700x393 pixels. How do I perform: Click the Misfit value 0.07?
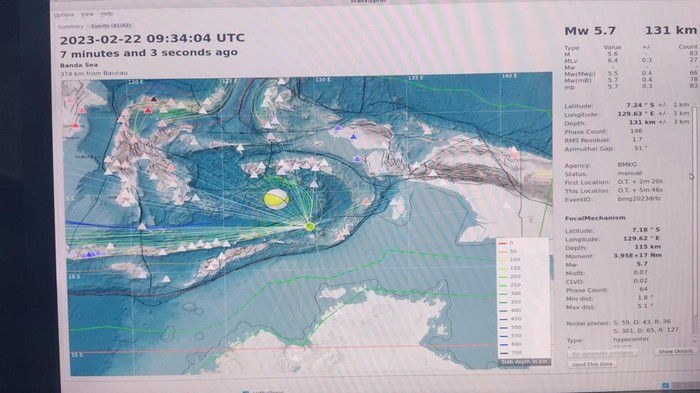coord(640,272)
